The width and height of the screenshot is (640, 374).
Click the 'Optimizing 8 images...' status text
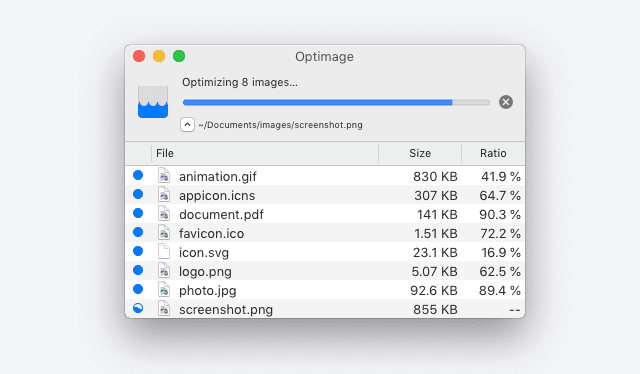240,82
